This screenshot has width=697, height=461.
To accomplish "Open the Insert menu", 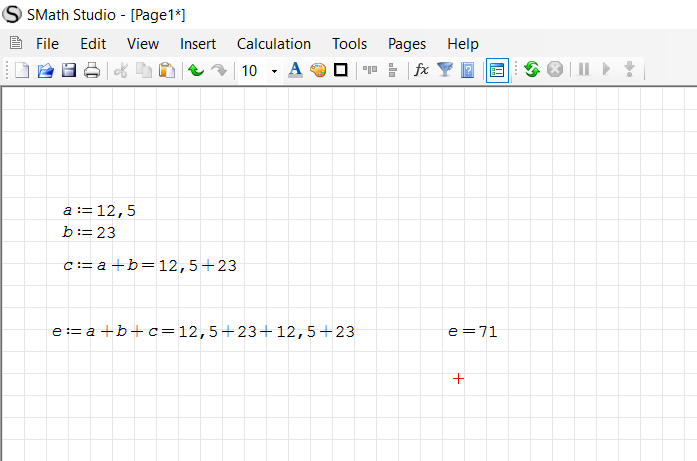I will [x=197, y=44].
